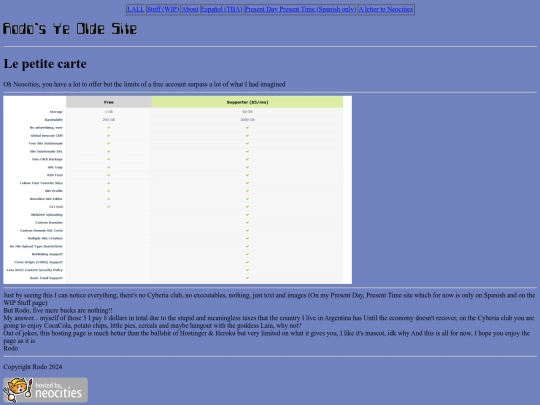Click Supporter checkmark for Multiple Site Creation row
This screenshot has height=405, width=540.
coord(247,238)
